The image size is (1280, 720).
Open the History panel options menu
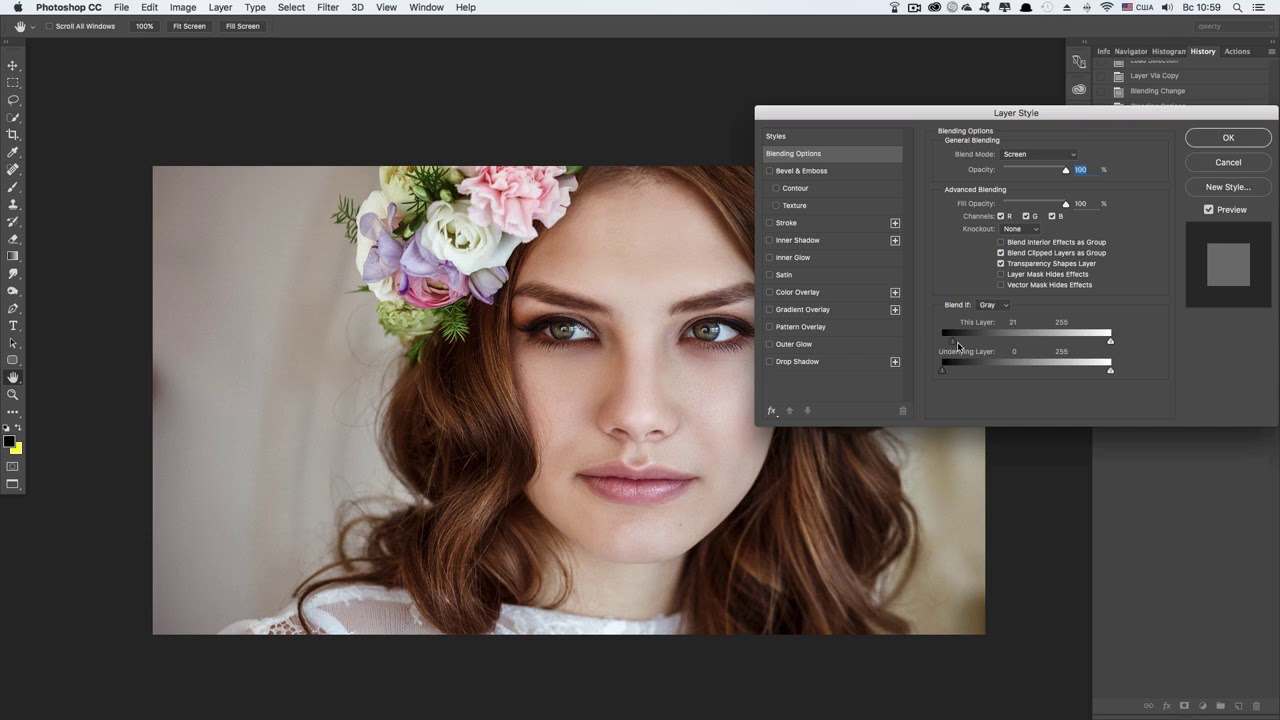click(1271, 51)
